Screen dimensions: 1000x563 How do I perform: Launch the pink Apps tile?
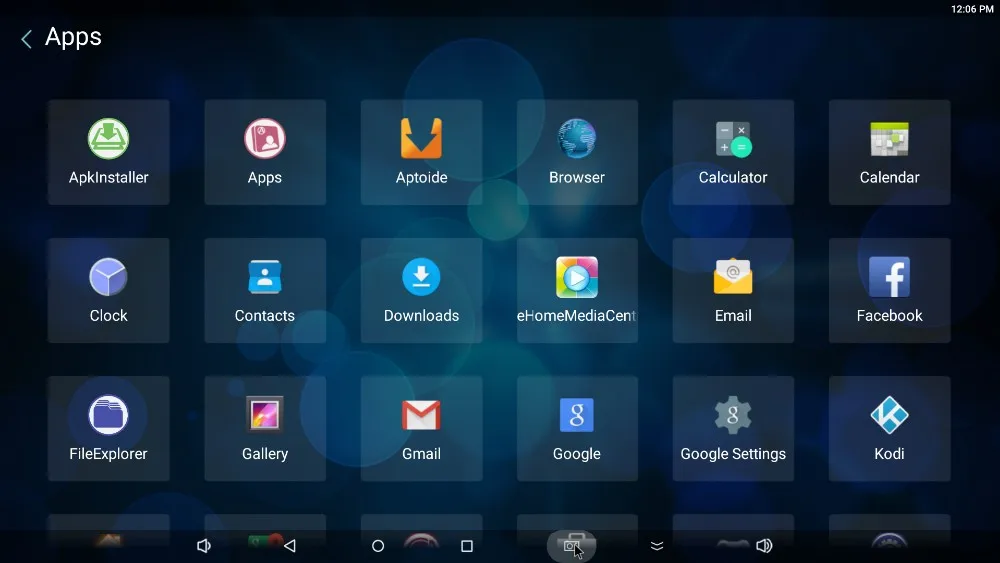click(x=265, y=152)
